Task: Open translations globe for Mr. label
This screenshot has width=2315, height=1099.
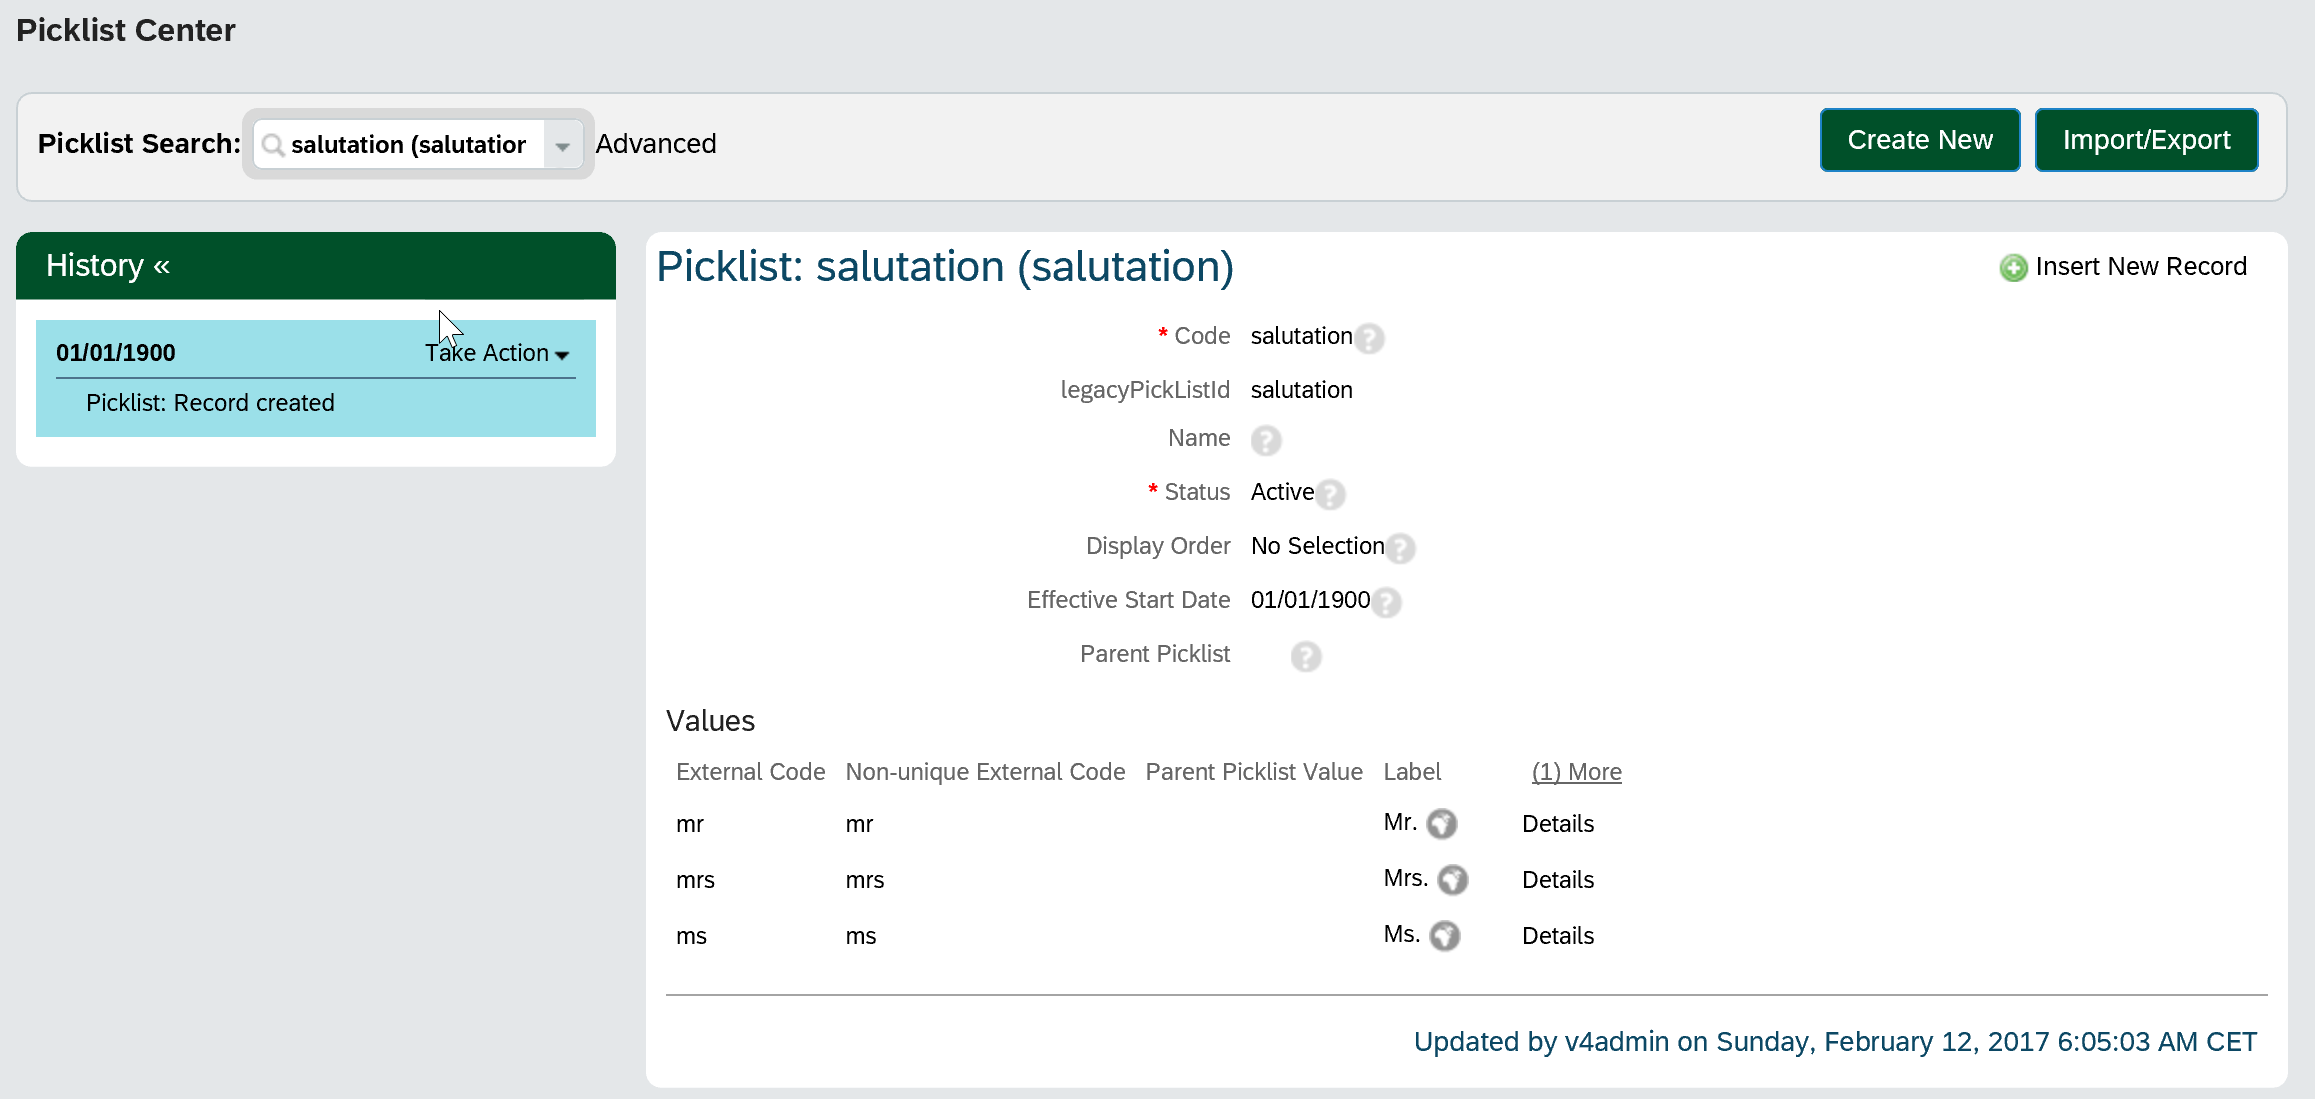Action: [1441, 824]
